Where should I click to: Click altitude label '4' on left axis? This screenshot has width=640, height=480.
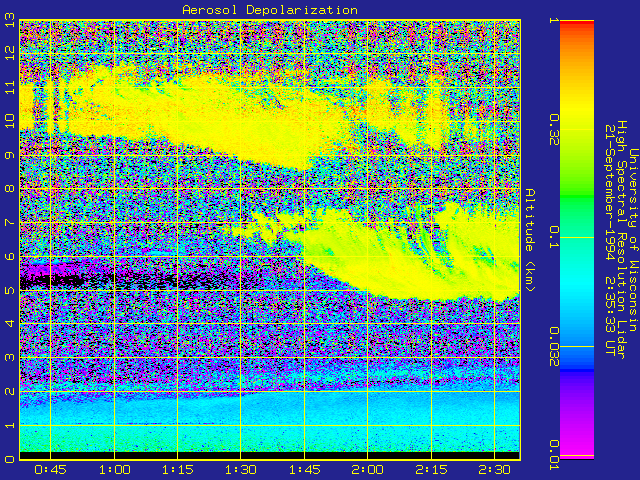point(10,324)
